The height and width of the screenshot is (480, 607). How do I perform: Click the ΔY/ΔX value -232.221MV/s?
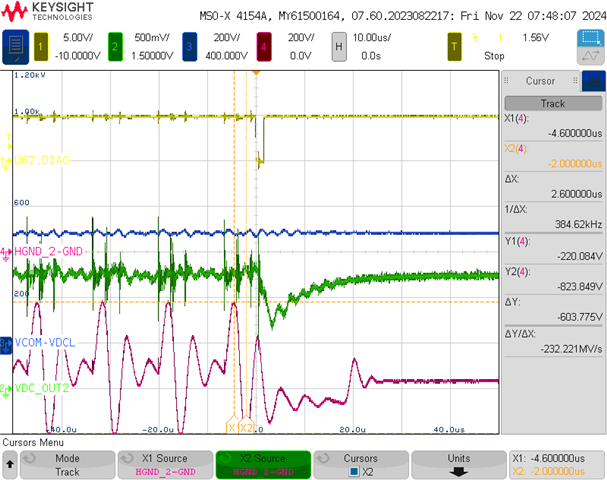point(571,349)
